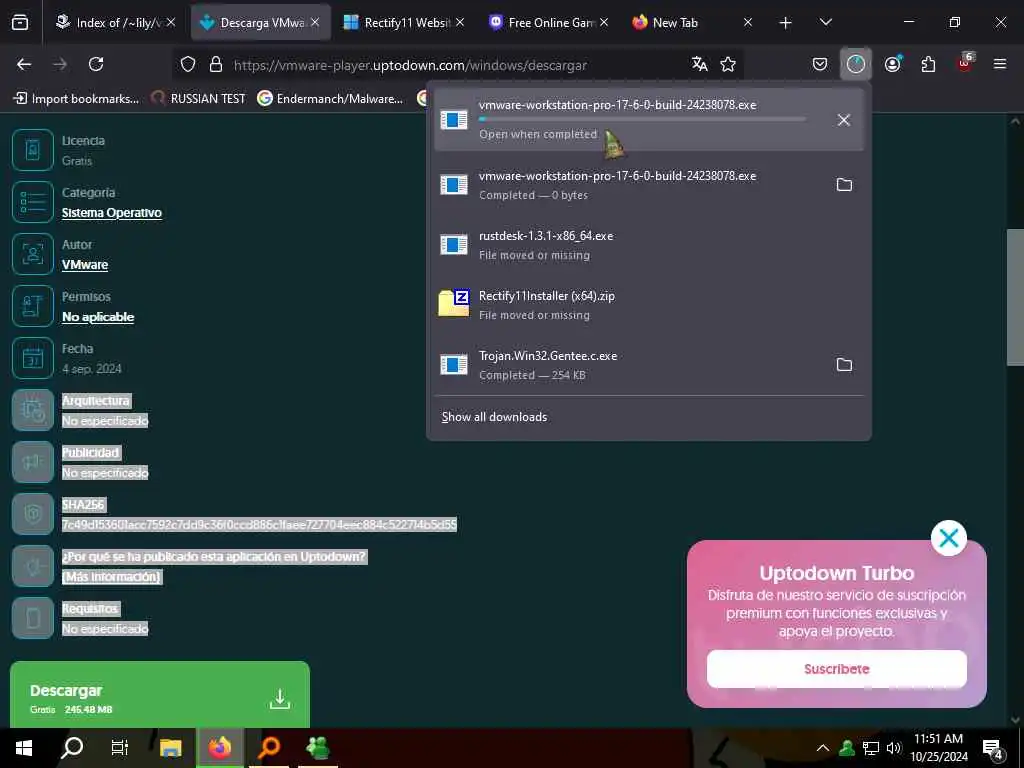Click Suscríbete button in Turbo popup
Image resolution: width=1024 pixels, height=768 pixels.
pos(837,669)
